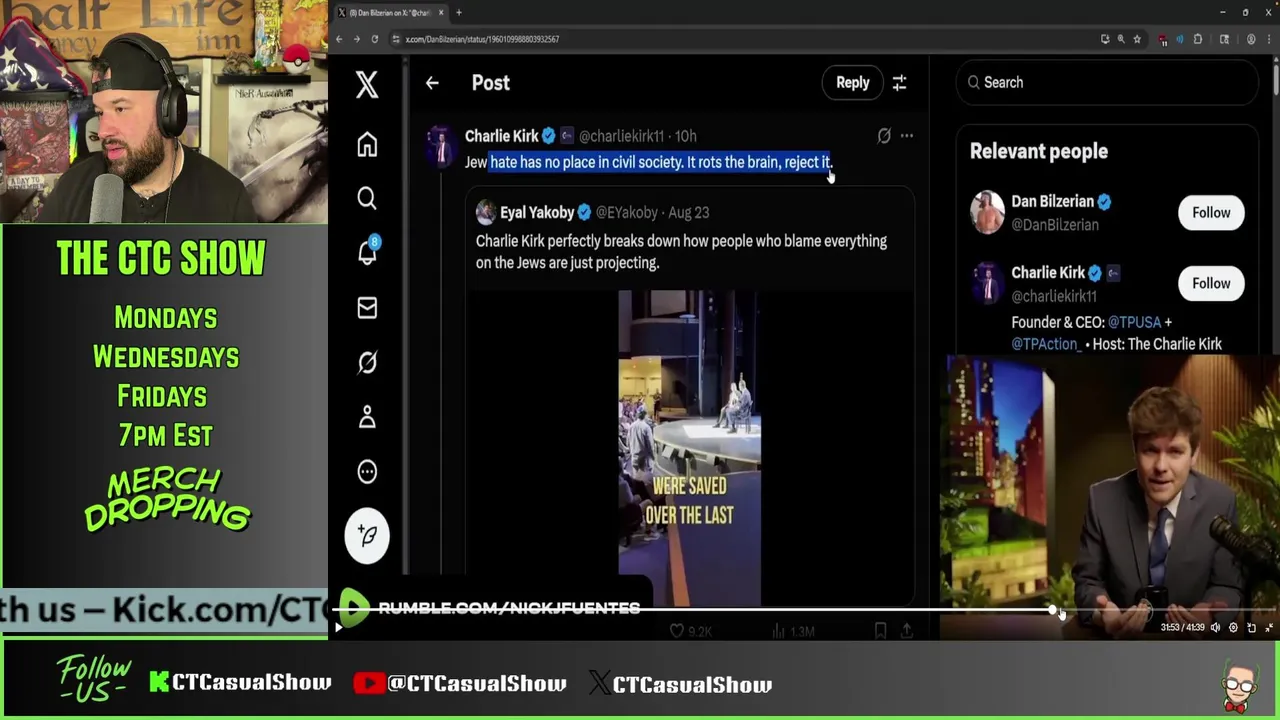Open Grok from the left sidebar
Screen dimensions: 1280x720
click(367, 362)
